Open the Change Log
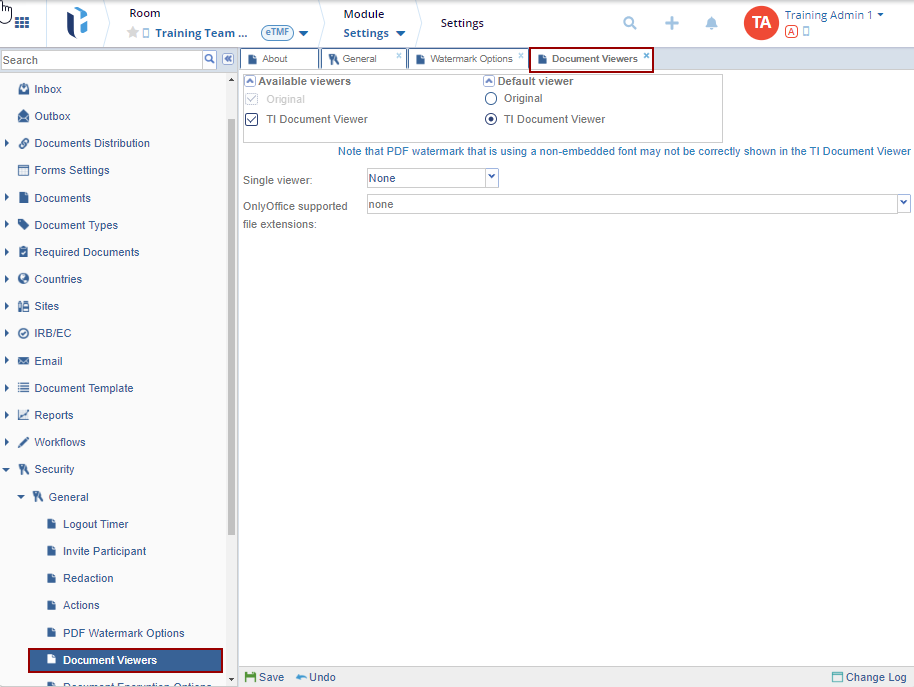The height and width of the screenshot is (687, 914). click(x=868, y=677)
